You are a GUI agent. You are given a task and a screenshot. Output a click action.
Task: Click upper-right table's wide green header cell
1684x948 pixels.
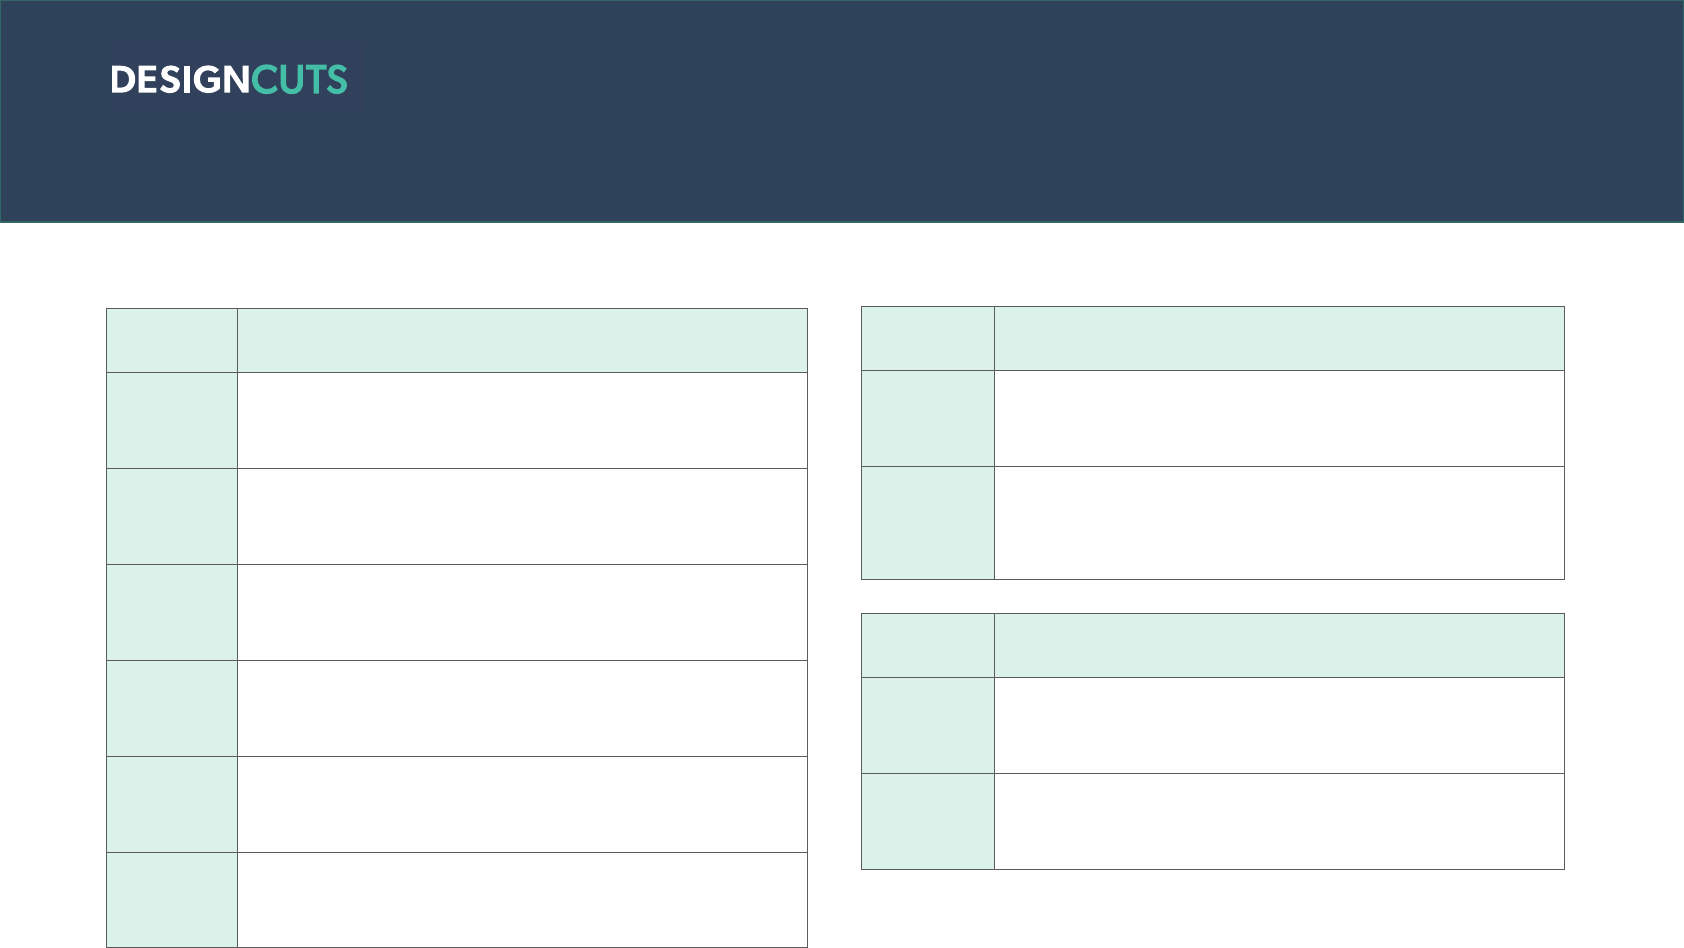coord(1279,339)
